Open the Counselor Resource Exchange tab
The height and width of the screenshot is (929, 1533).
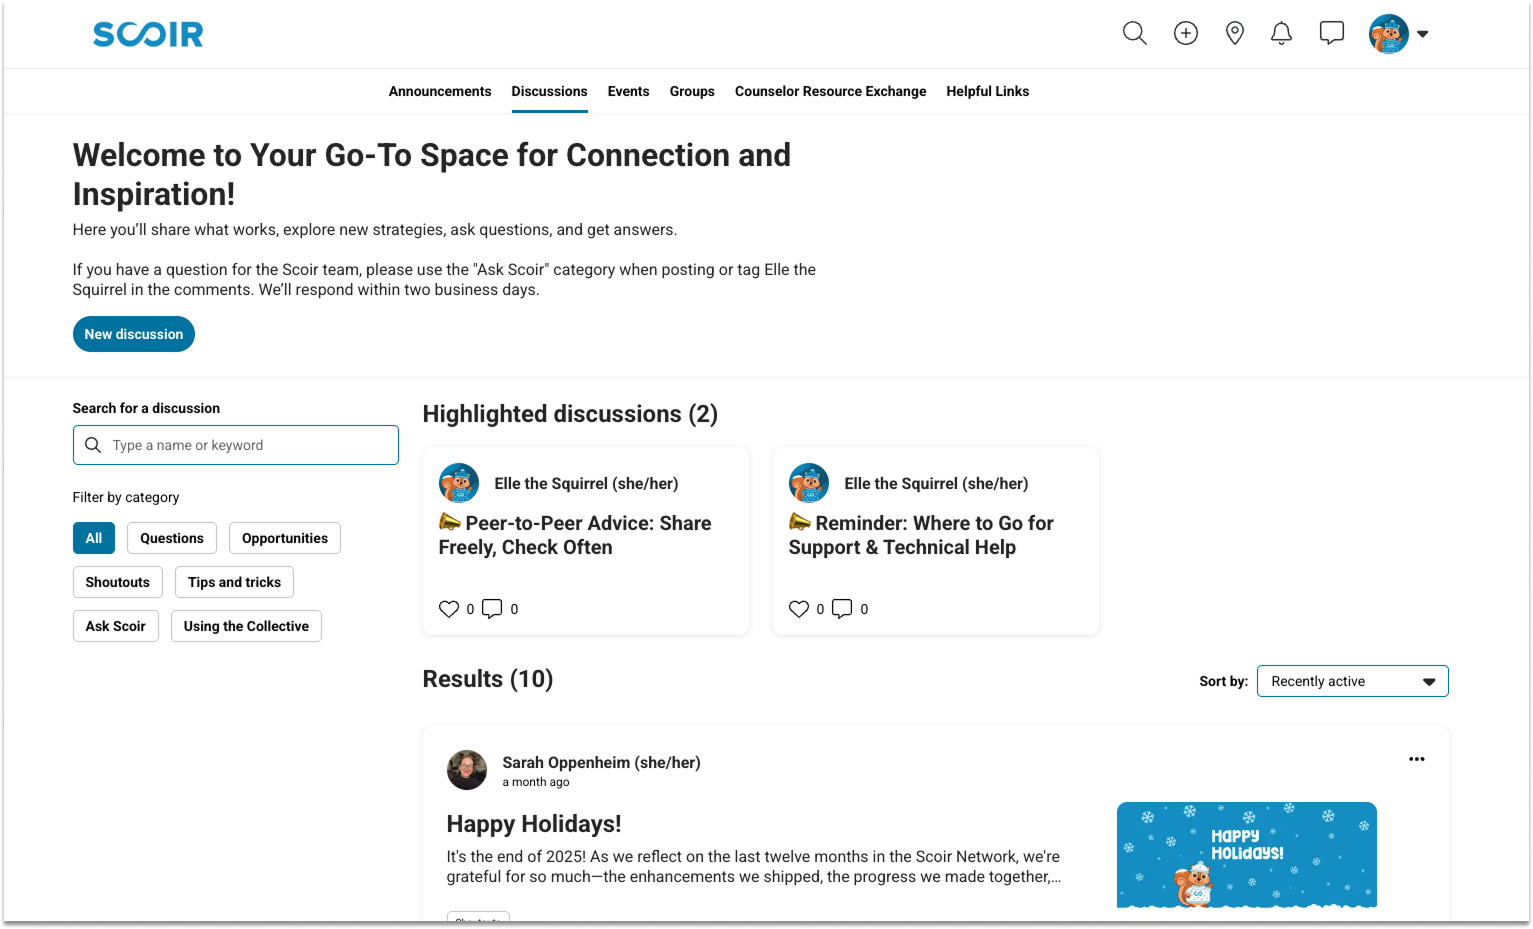coord(830,91)
